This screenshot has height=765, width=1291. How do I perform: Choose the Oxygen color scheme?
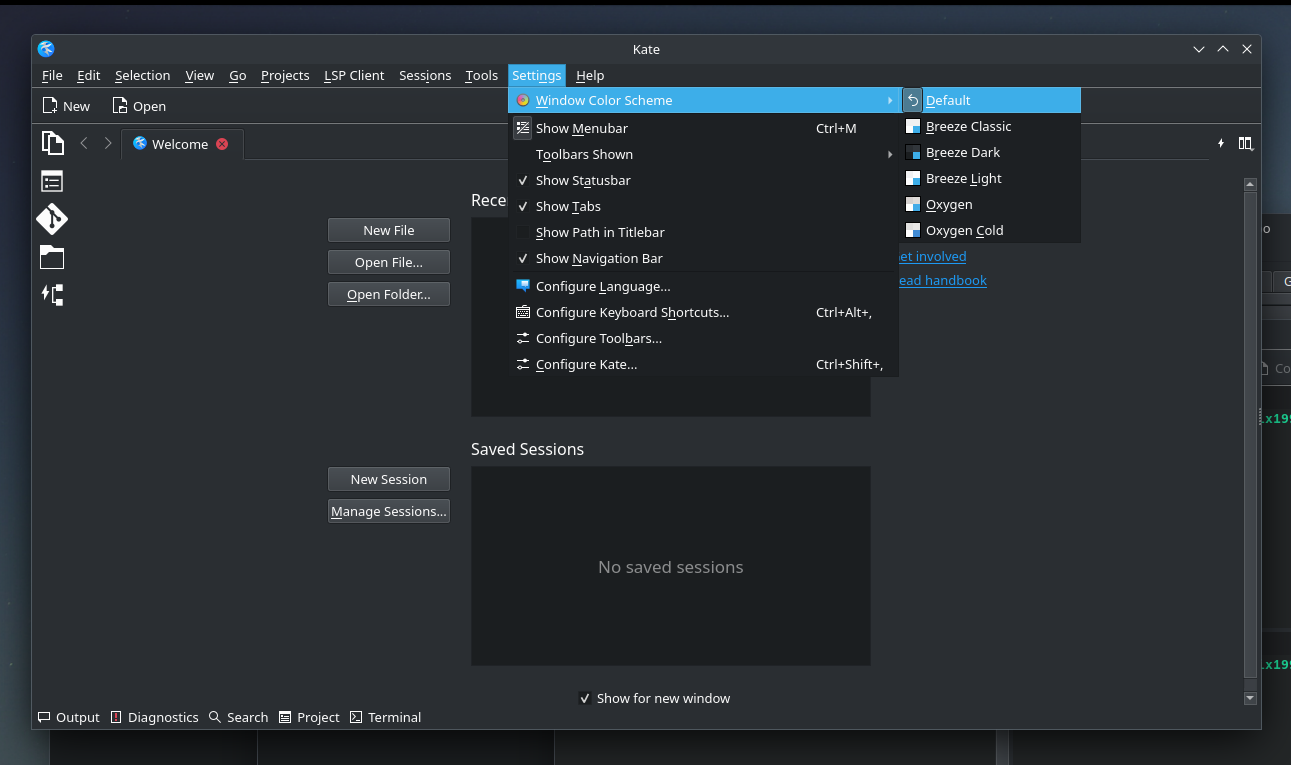pos(991,204)
